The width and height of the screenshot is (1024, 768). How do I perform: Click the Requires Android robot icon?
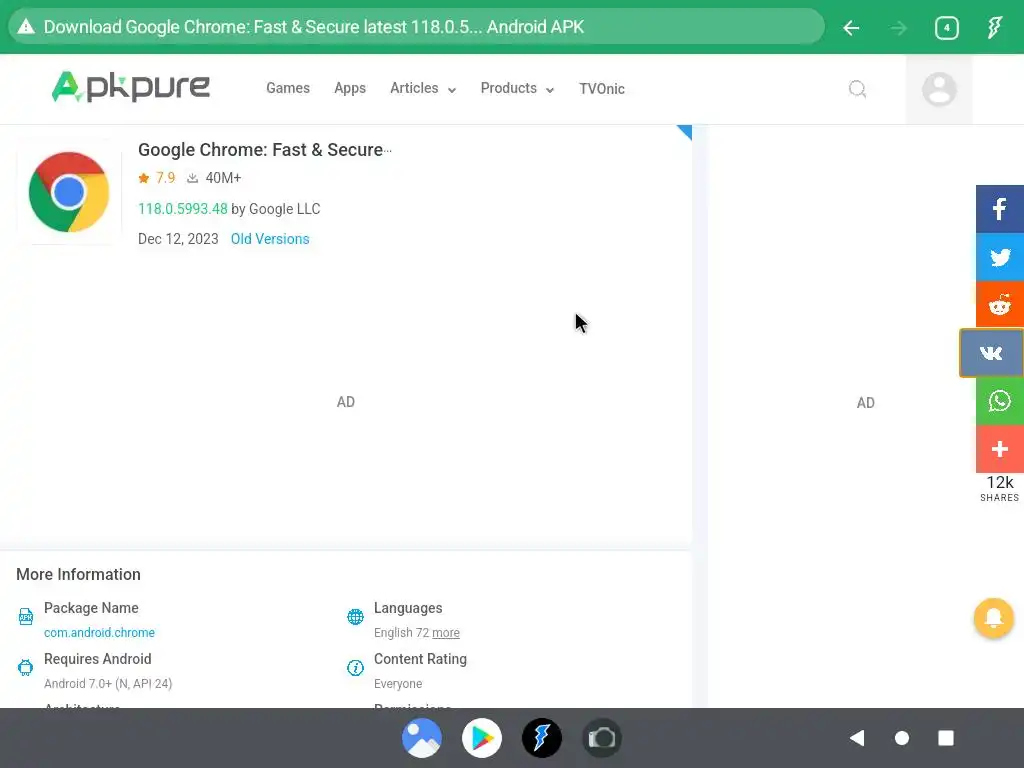pyautogui.click(x=25, y=667)
